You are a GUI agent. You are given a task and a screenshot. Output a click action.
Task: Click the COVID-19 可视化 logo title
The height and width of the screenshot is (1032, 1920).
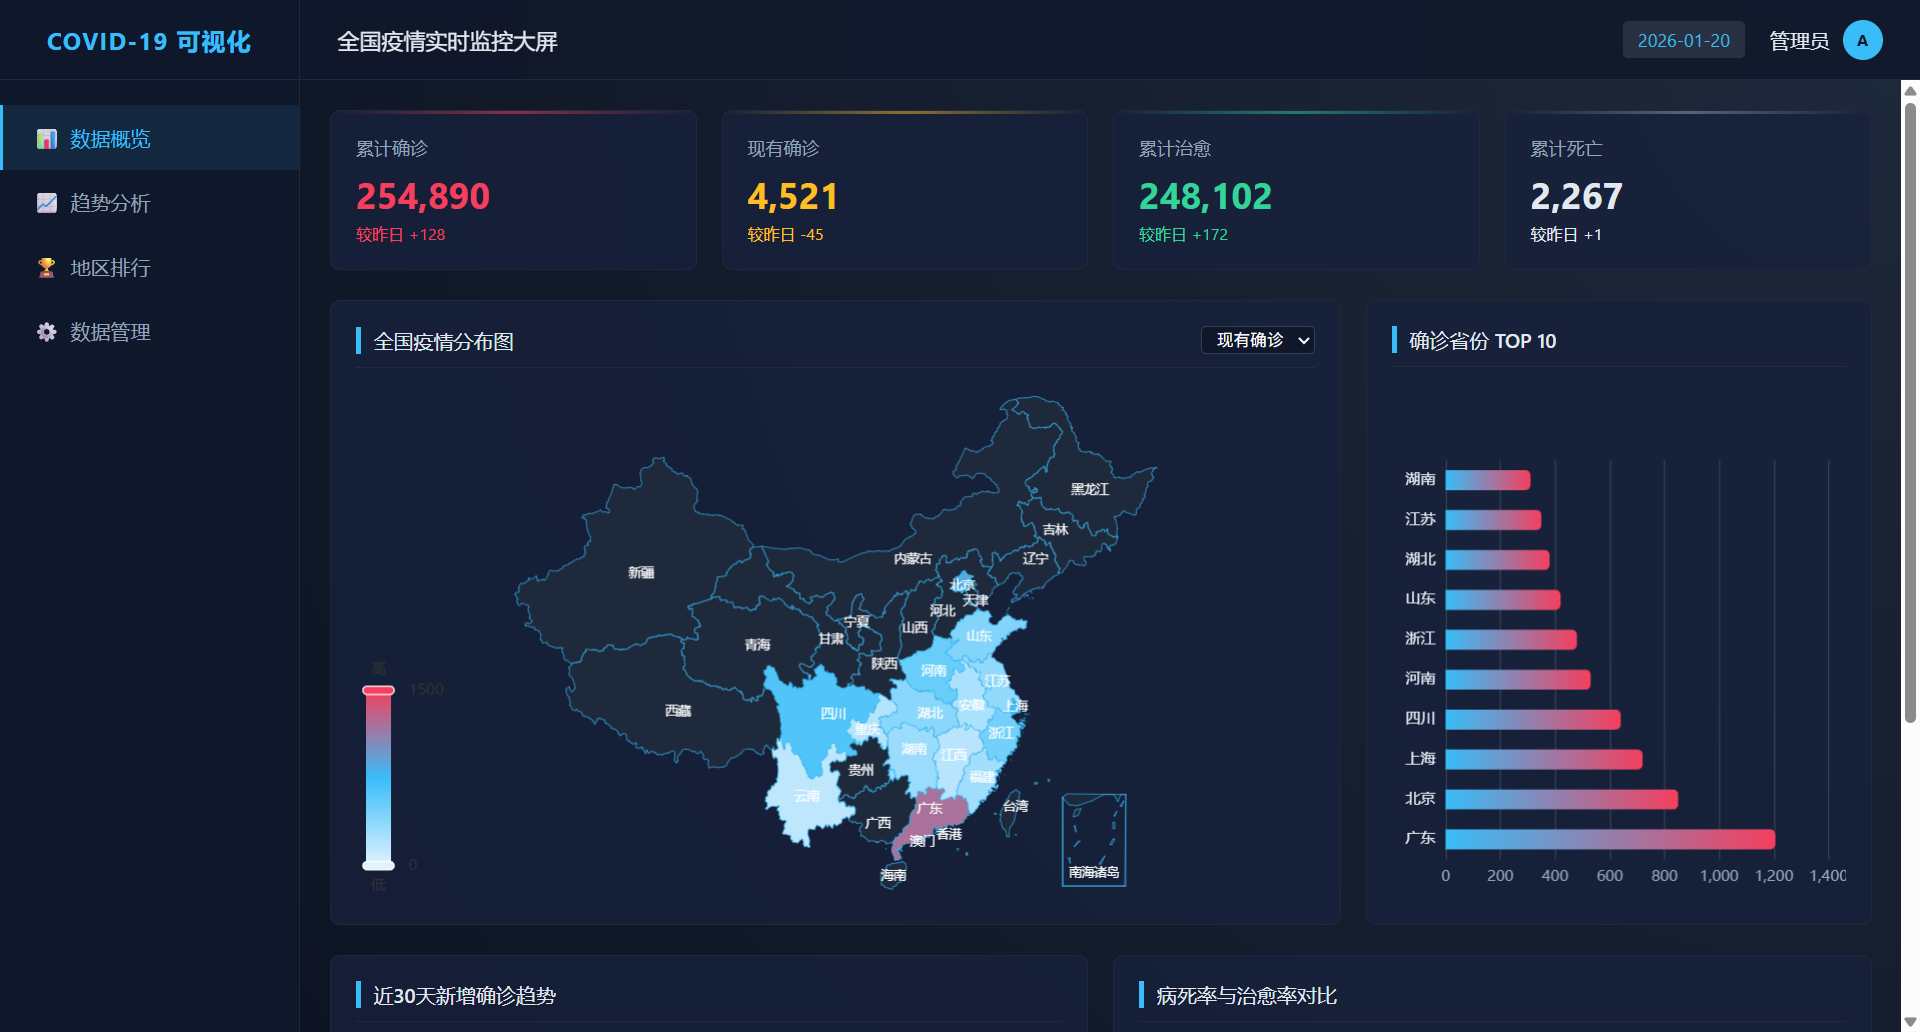click(x=149, y=42)
